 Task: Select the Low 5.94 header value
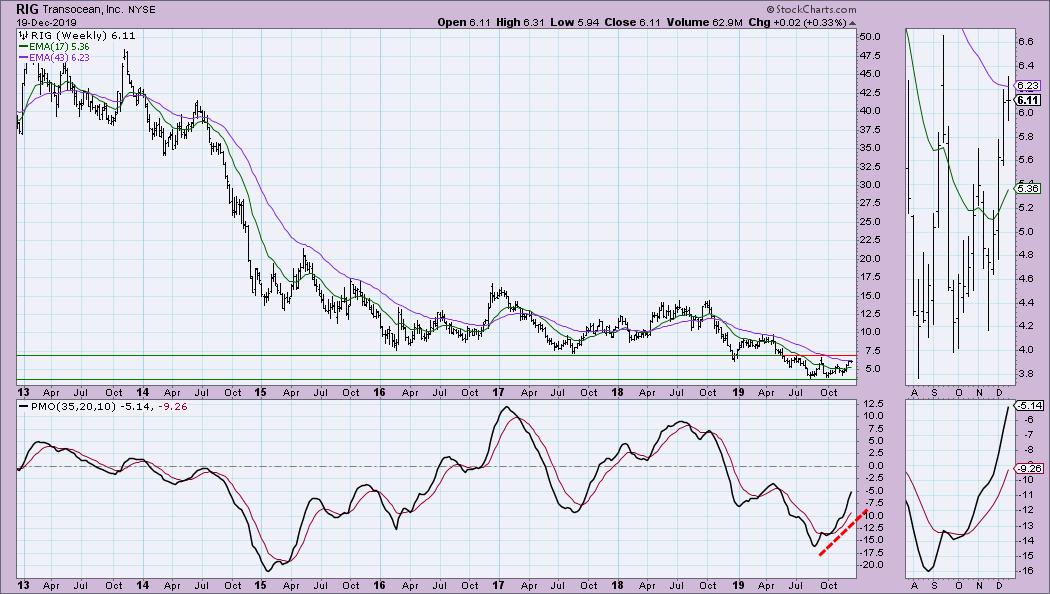click(x=575, y=22)
